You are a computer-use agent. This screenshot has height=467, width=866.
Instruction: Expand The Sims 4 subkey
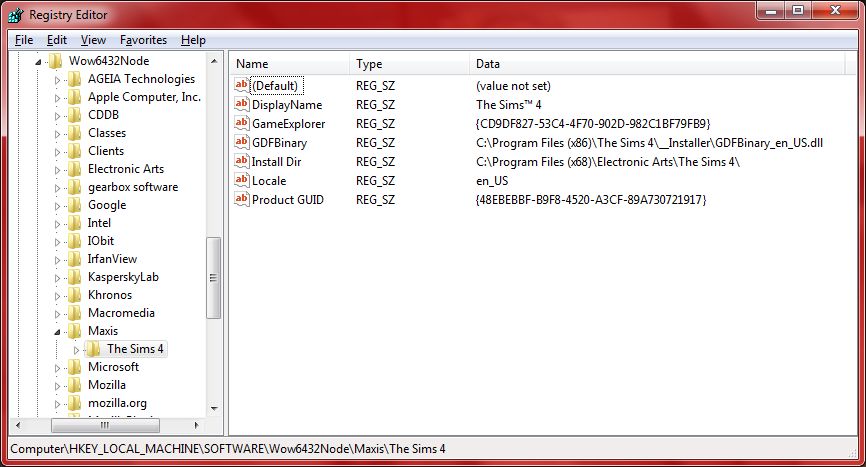pos(77,350)
